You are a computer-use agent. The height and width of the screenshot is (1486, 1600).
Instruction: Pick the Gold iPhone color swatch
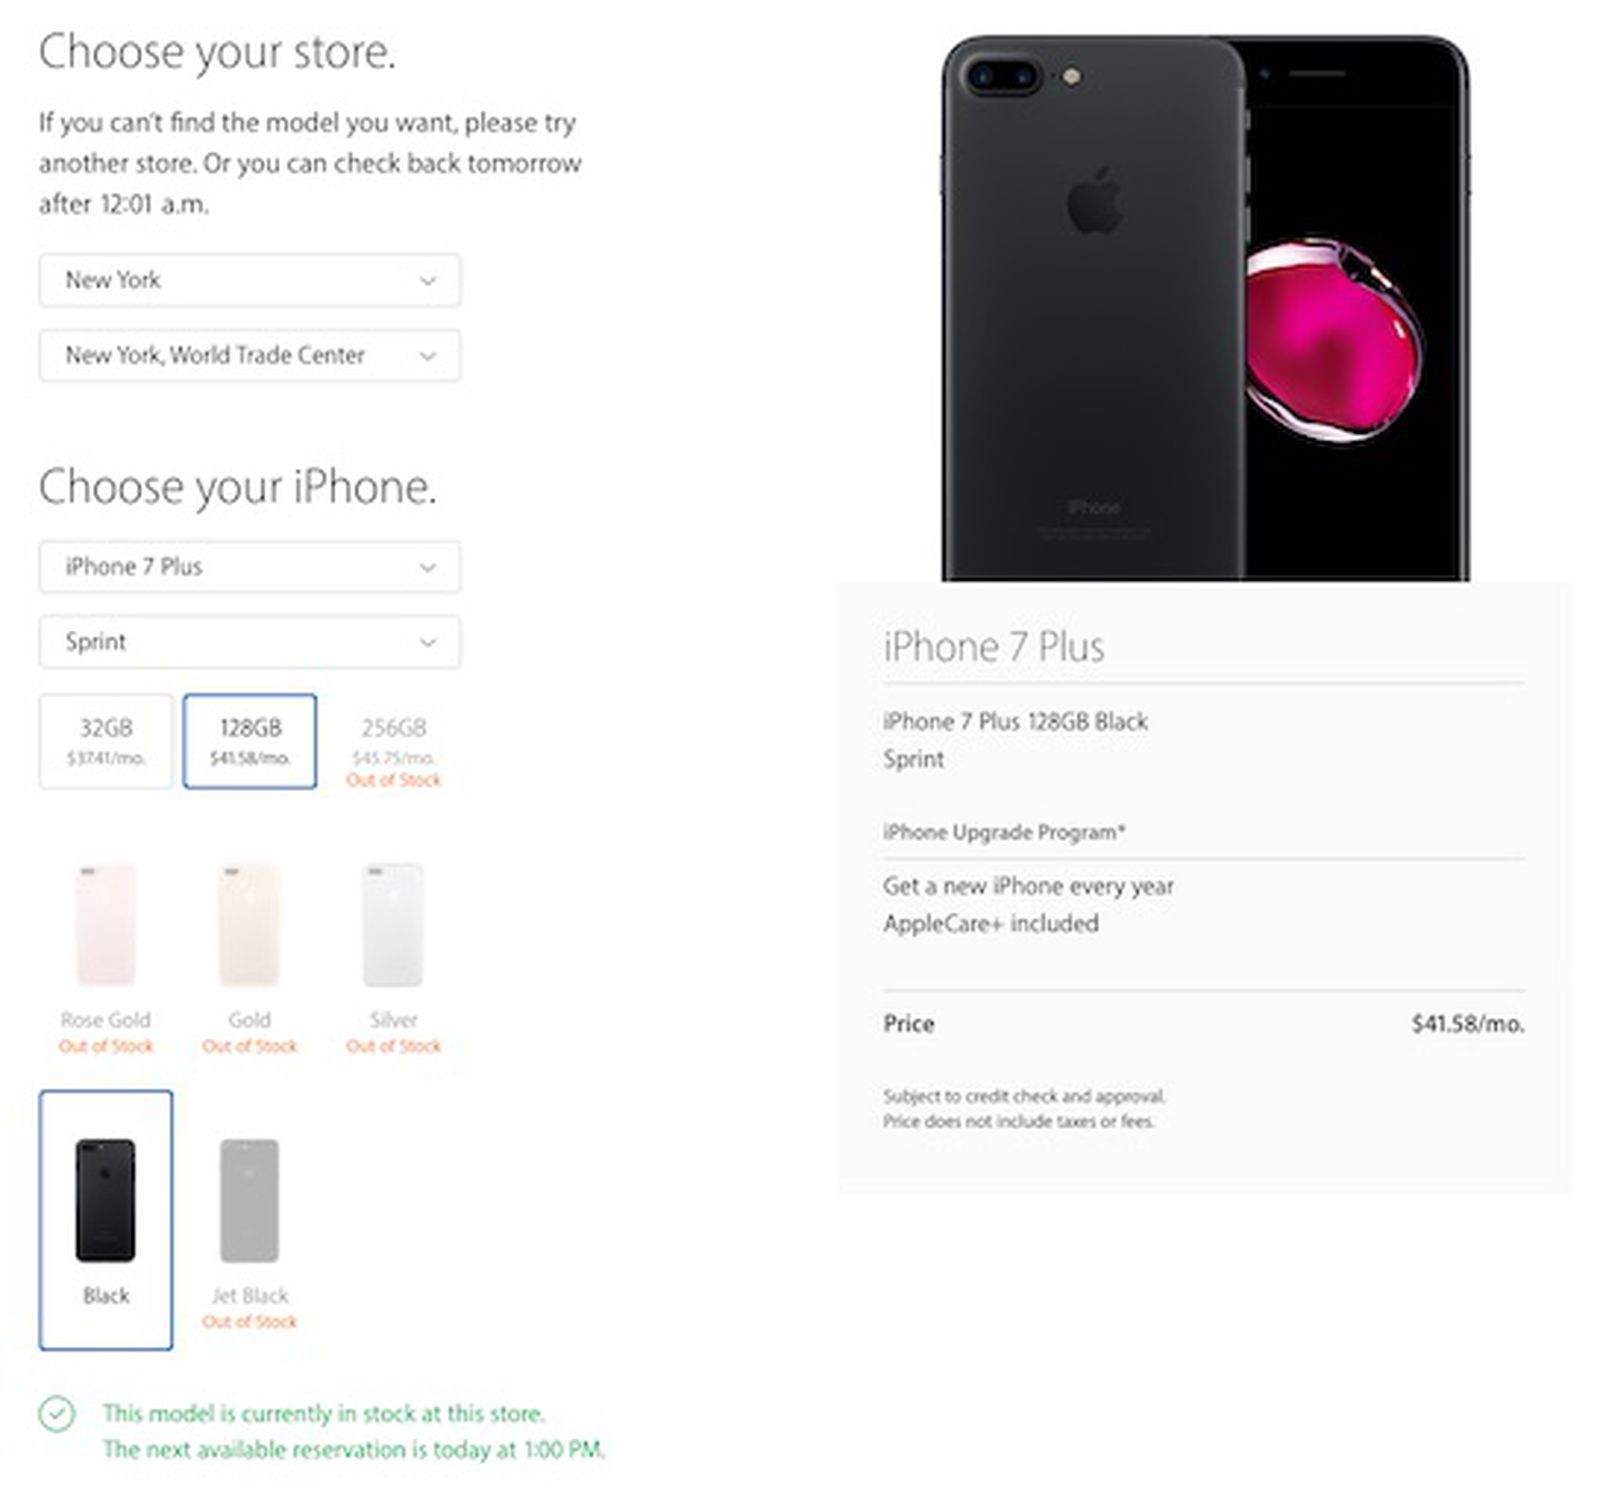(249, 926)
